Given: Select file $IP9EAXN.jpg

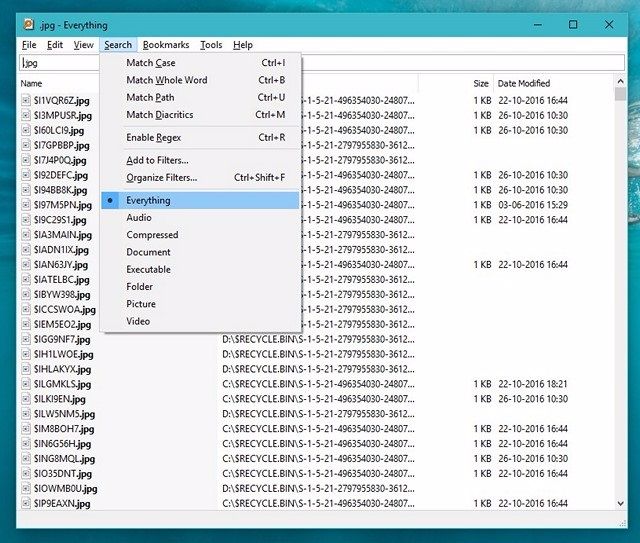Looking at the screenshot, I should pyautogui.click(x=62, y=504).
